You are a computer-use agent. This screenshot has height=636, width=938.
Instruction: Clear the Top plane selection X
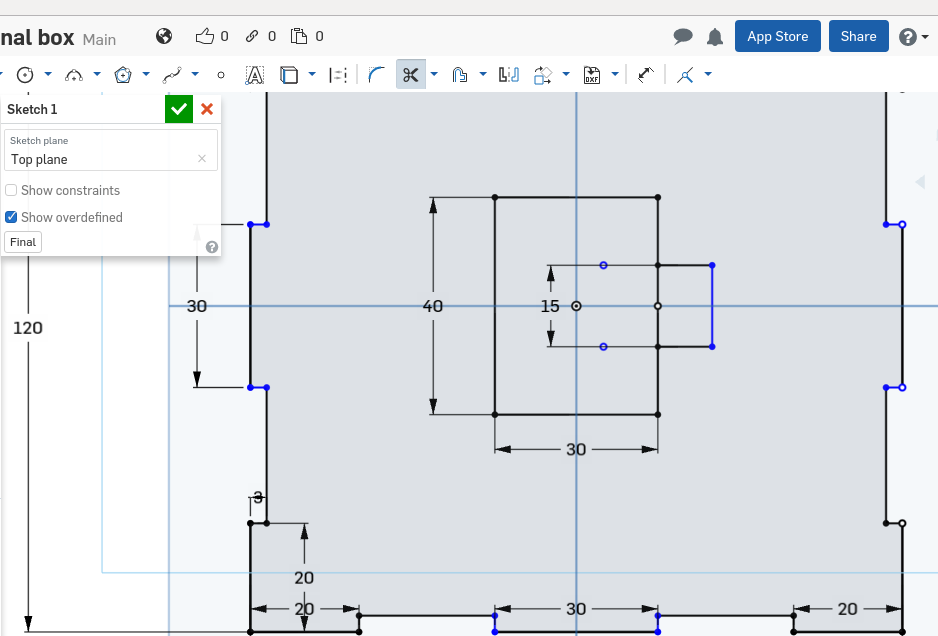click(x=202, y=159)
